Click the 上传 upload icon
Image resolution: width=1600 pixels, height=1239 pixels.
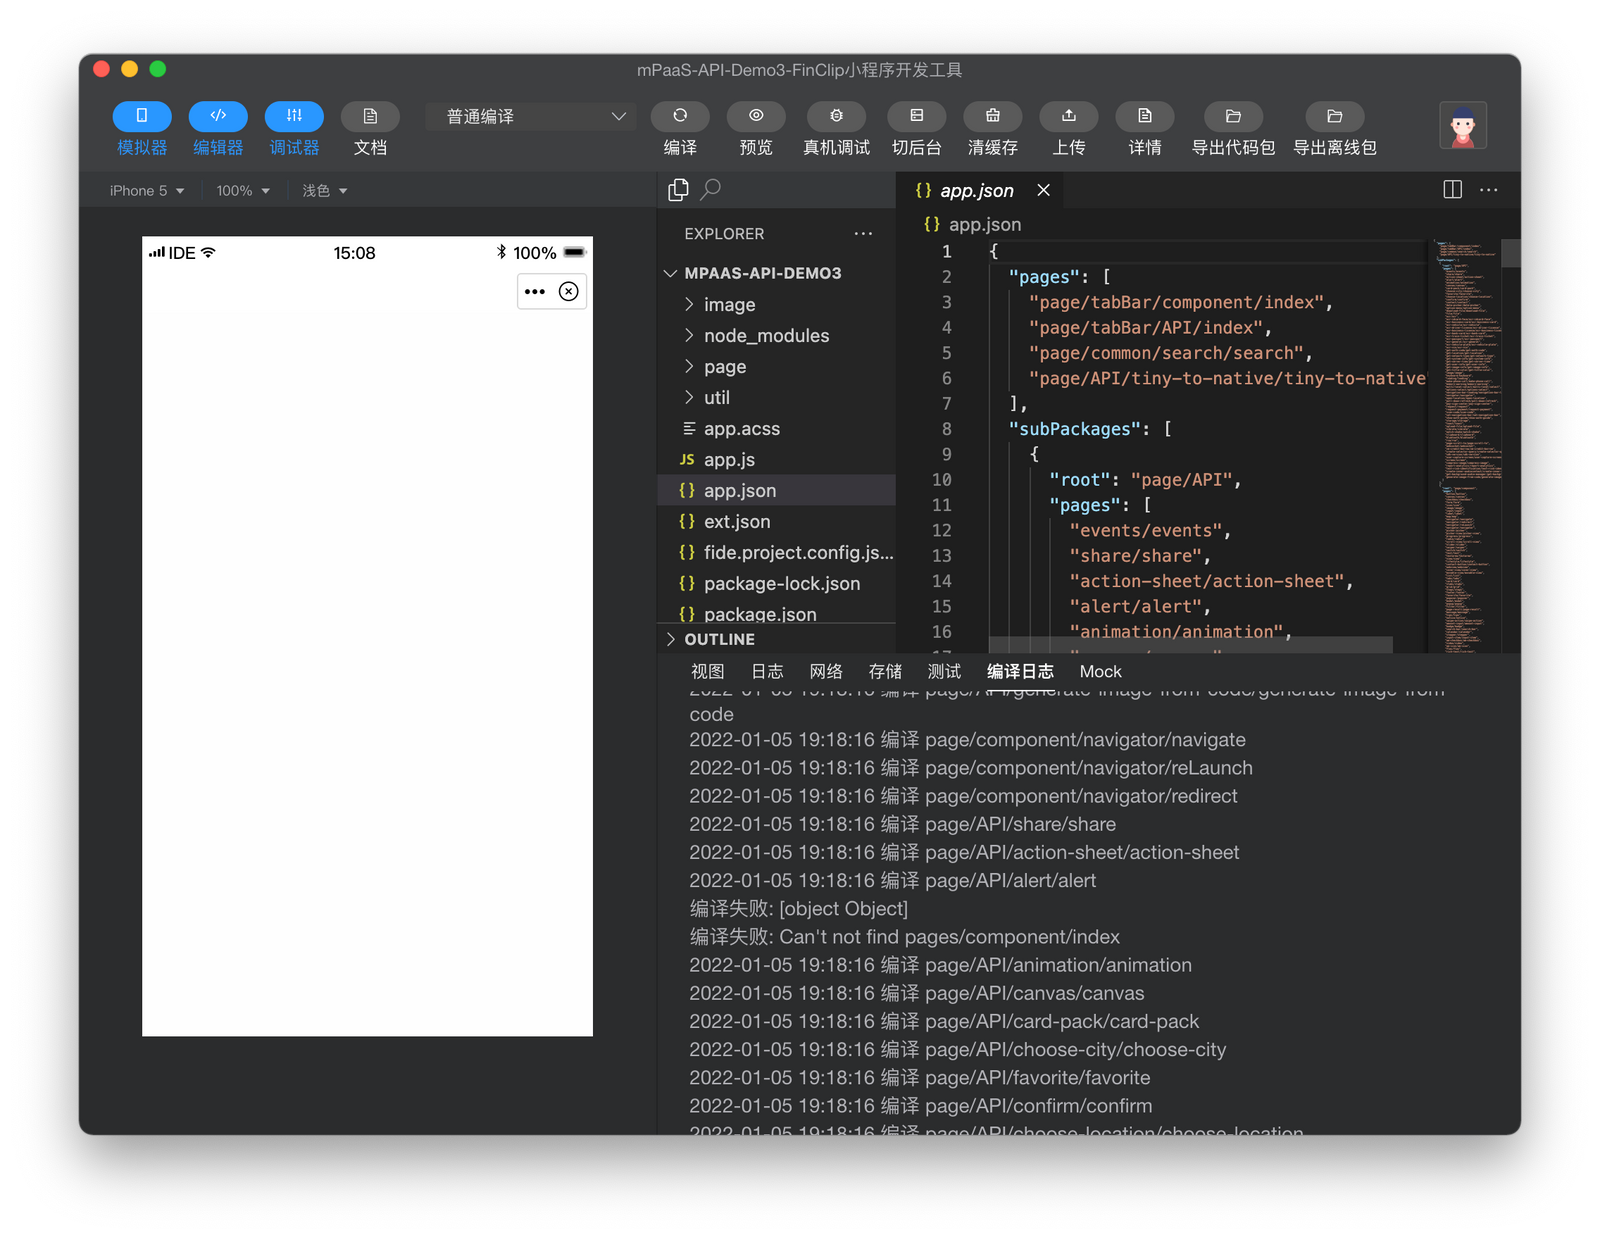[1069, 116]
